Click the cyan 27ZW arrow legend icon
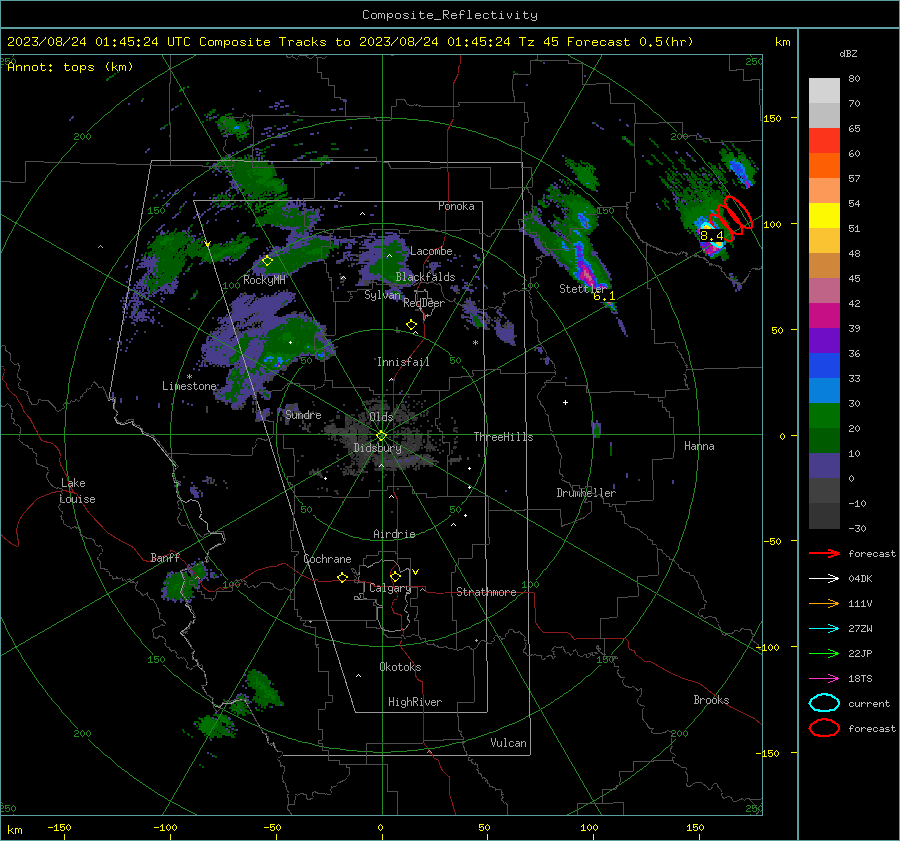The image size is (900, 841). 824,629
